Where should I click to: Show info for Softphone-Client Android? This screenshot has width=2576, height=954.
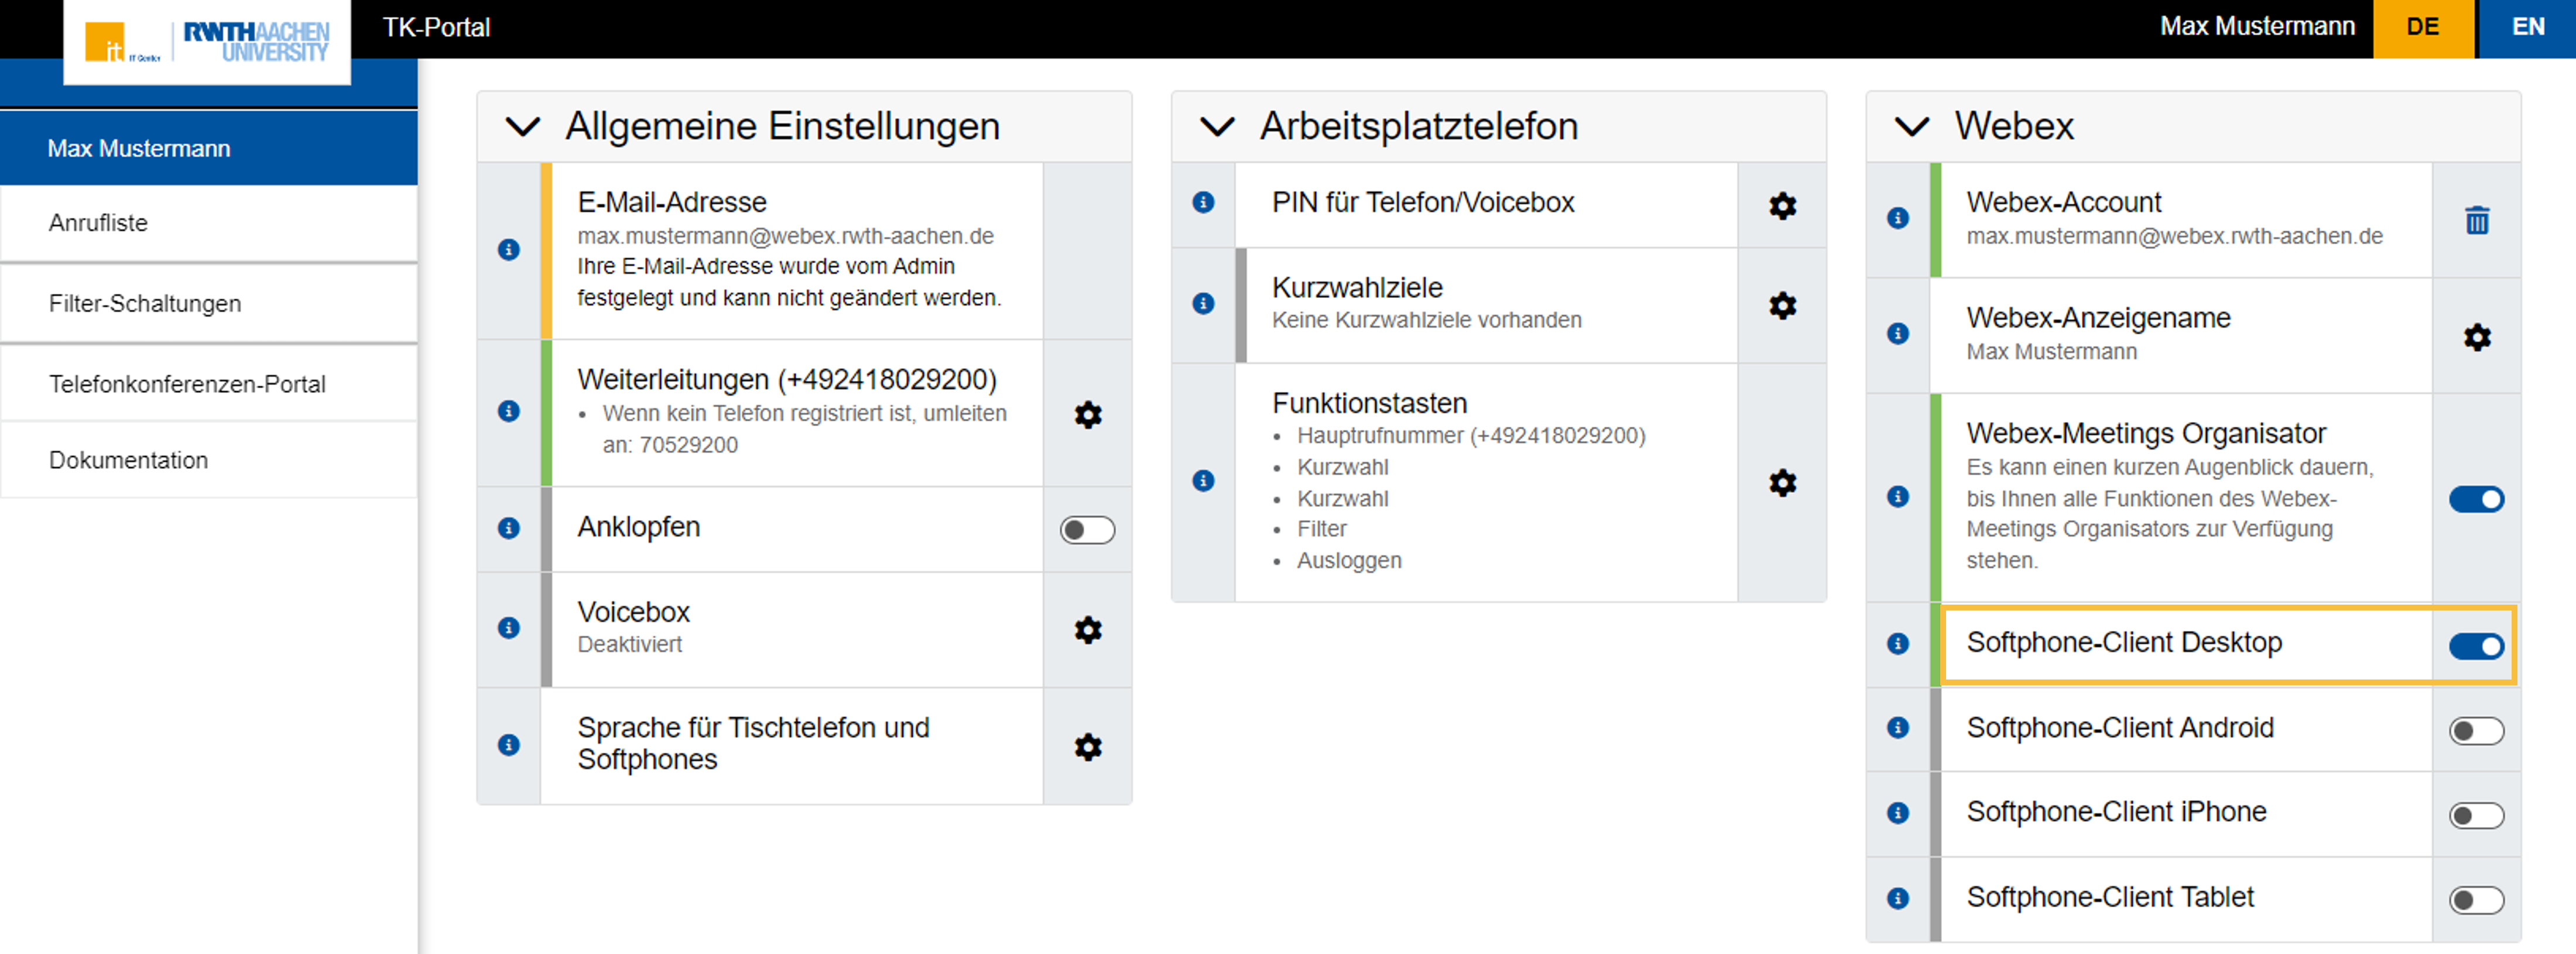[1897, 728]
